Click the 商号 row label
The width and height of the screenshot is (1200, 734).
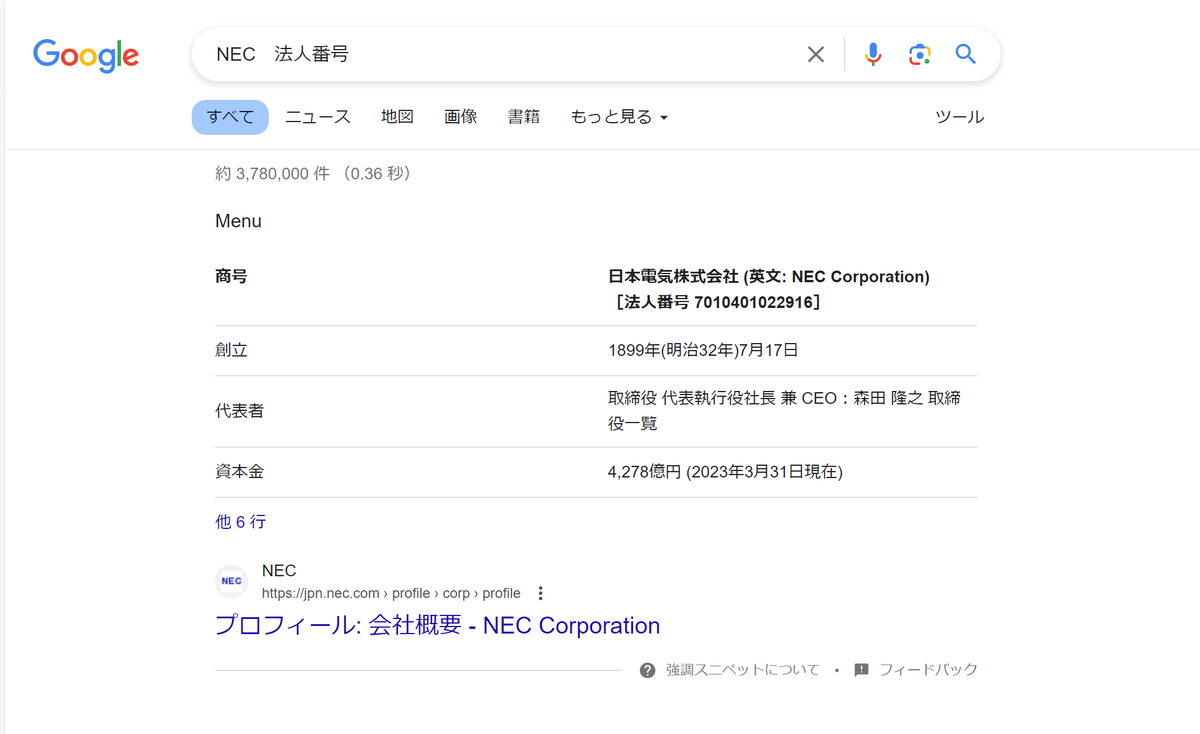click(x=231, y=277)
